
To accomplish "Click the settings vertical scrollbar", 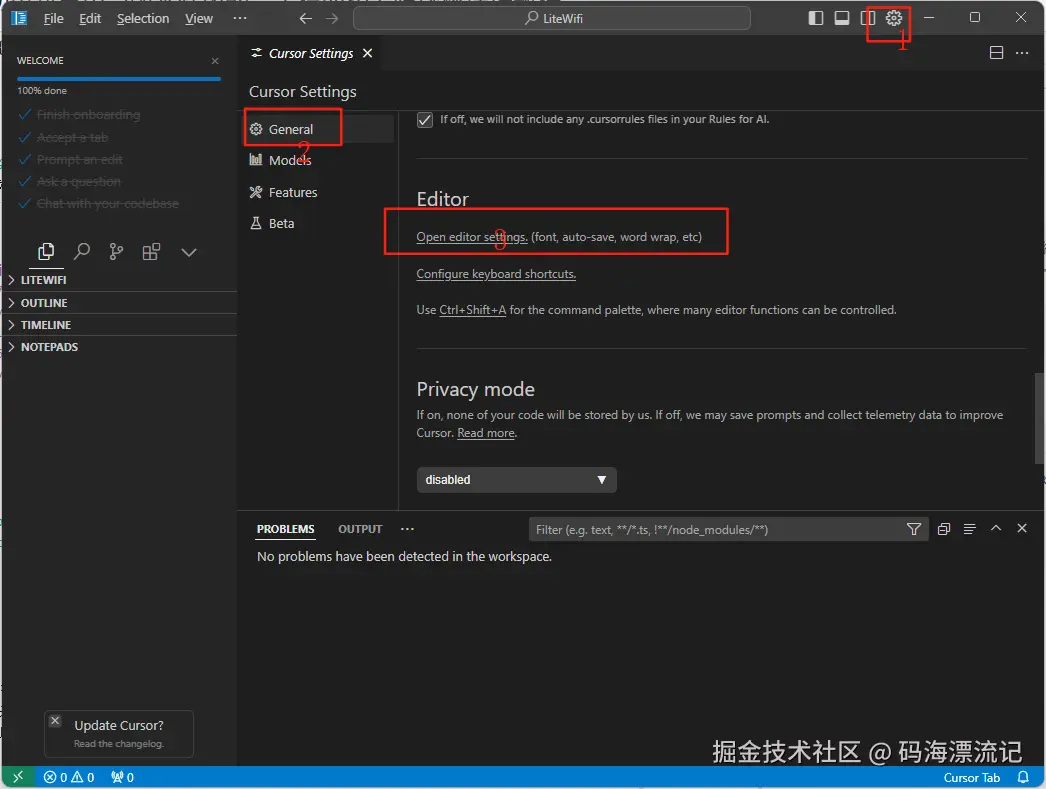I will click(x=1039, y=418).
